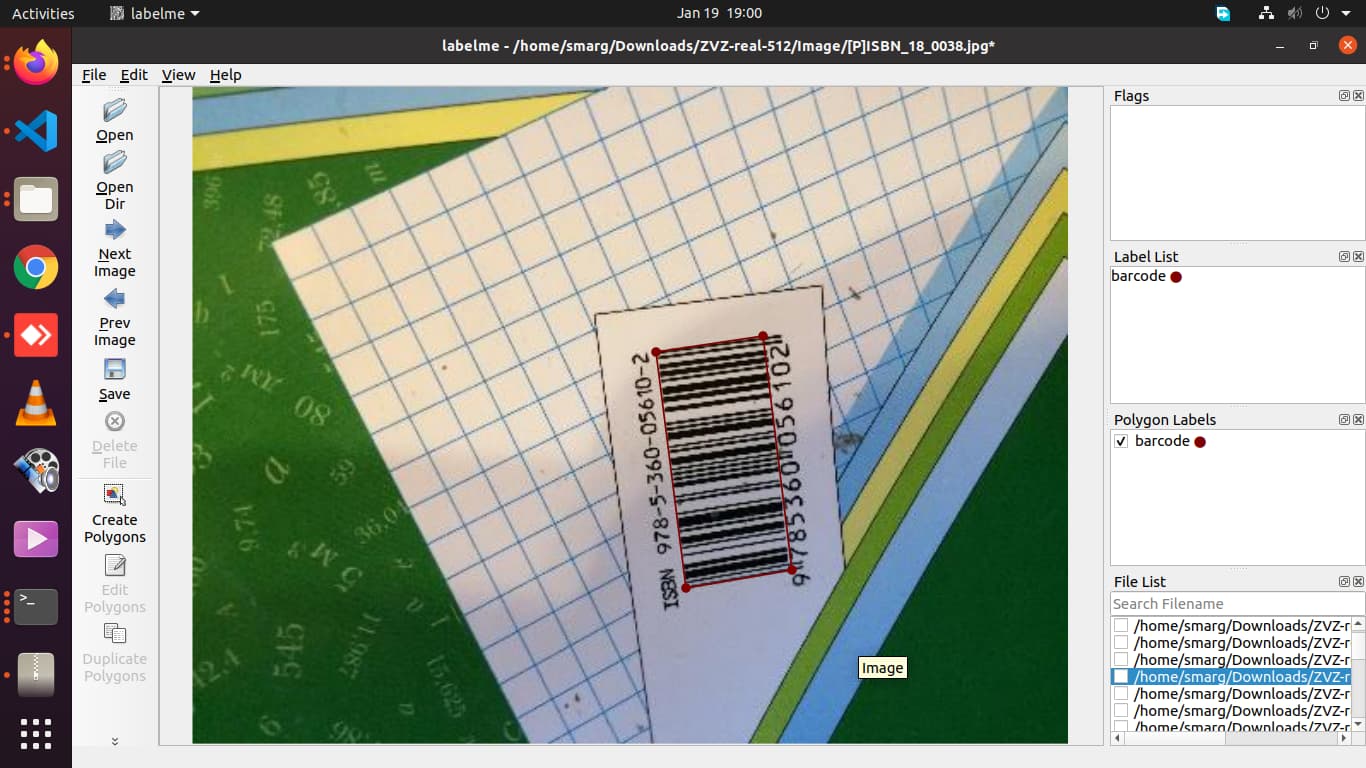1366x768 pixels.
Task: Click the File List scroll-up arrow
Action: [x=1358, y=624]
